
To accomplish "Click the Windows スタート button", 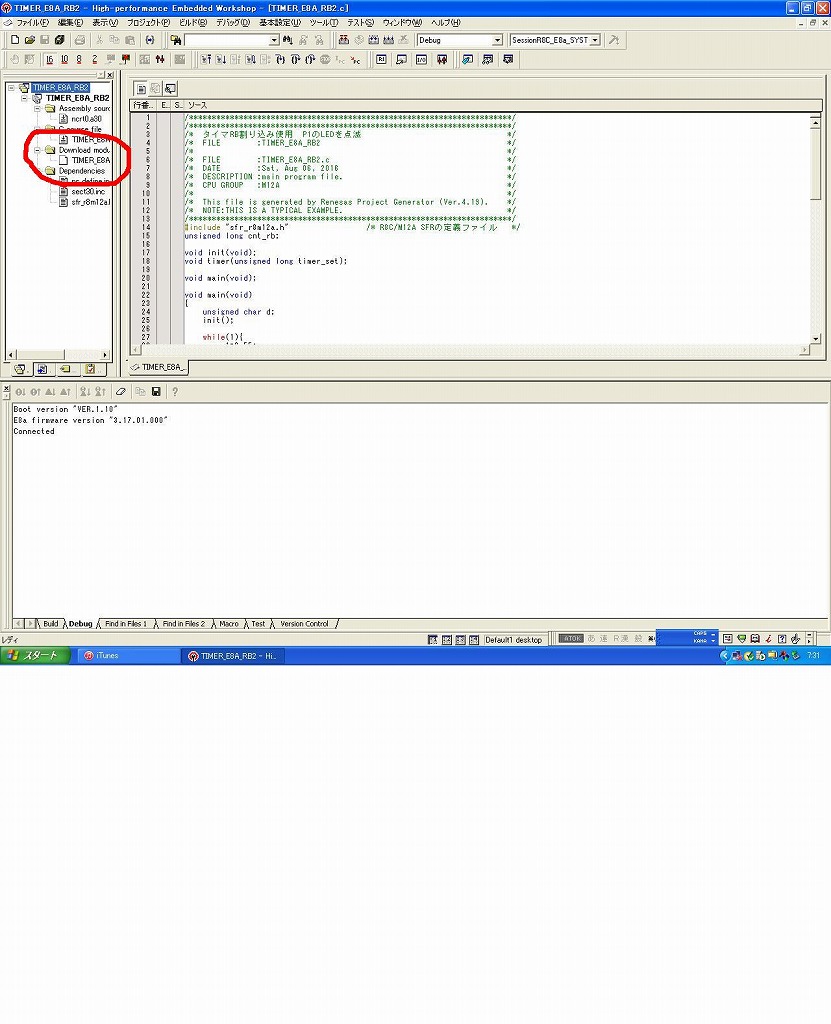I will [36, 656].
